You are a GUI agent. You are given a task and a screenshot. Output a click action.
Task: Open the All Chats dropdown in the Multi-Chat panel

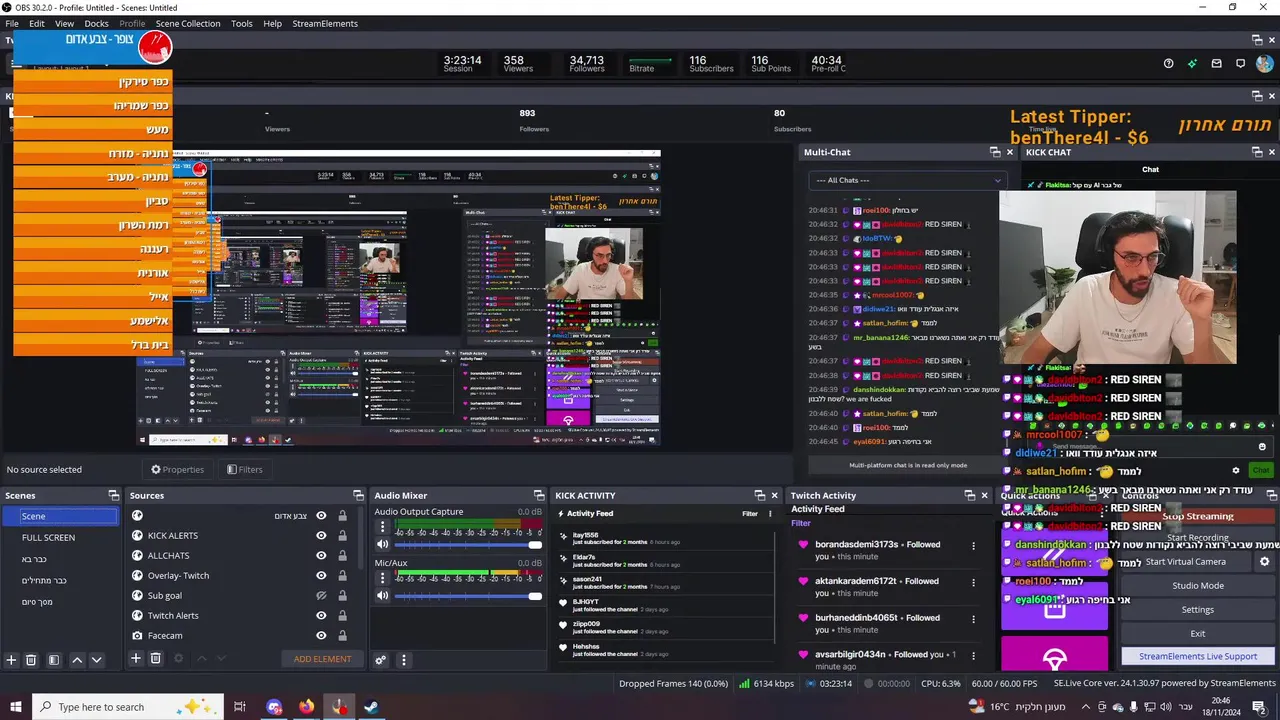908,180
